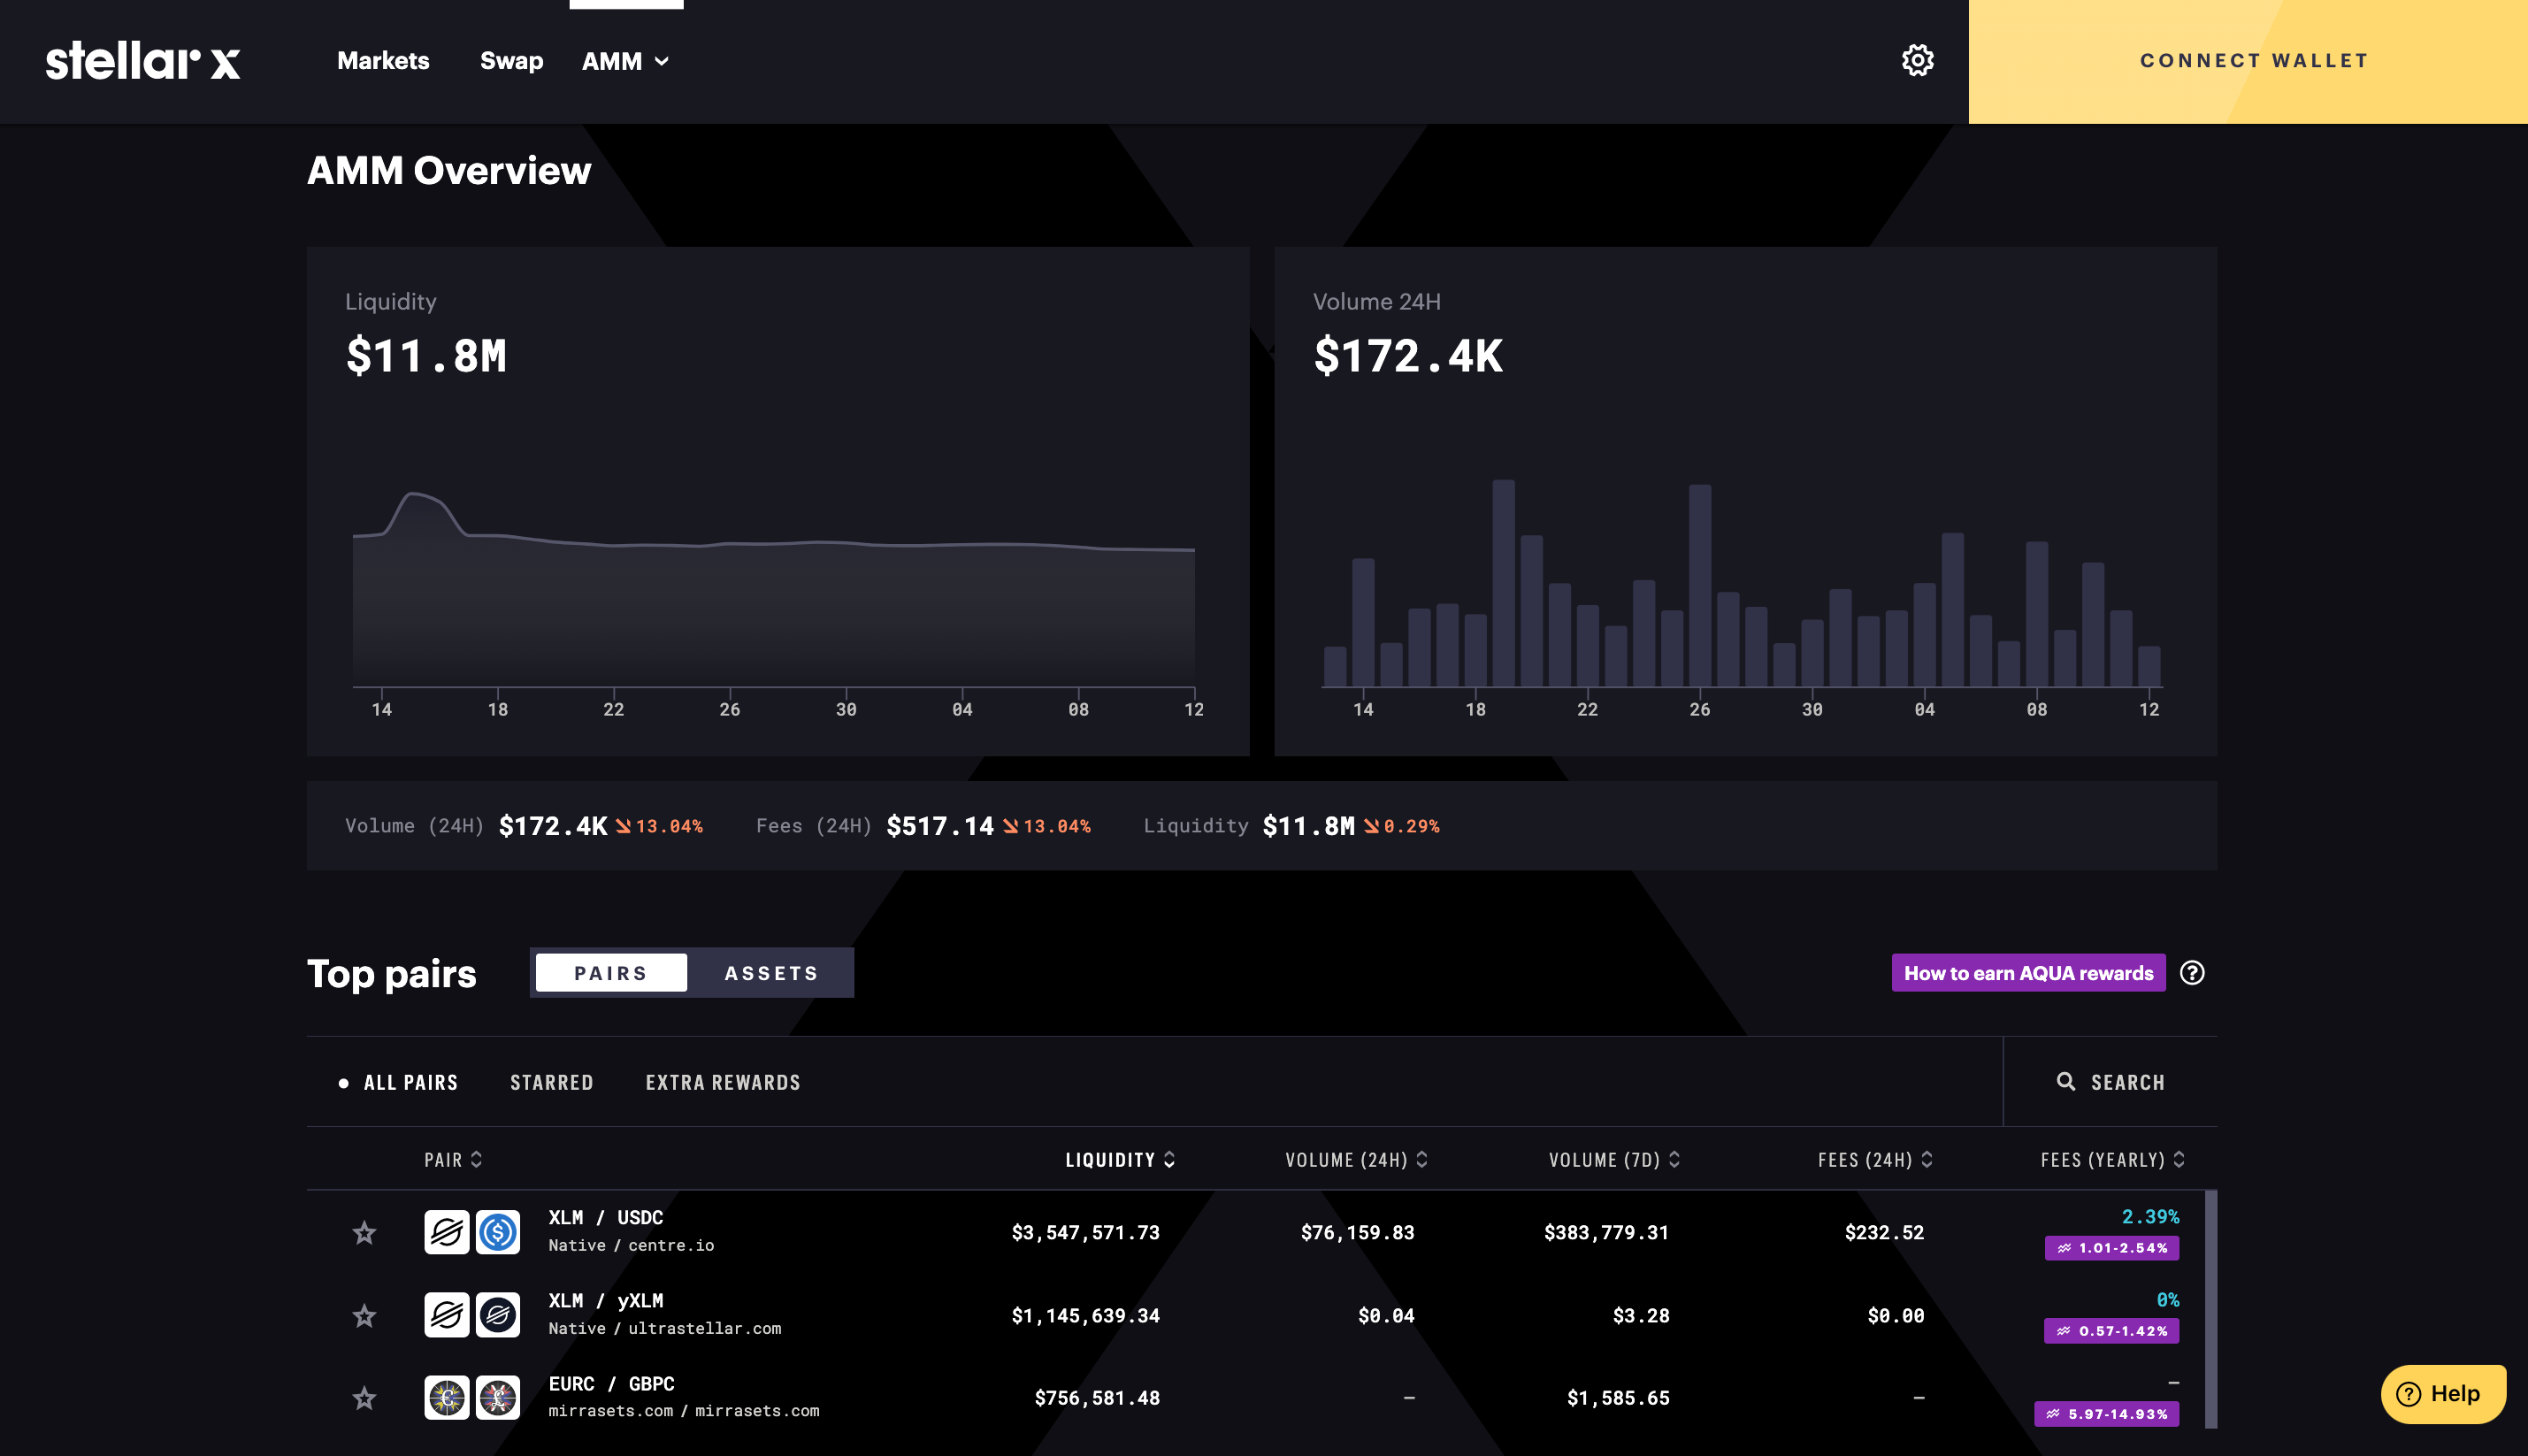Star the XLM / USDC pair
The width and height of the screenshot is (2528, 1456).
click(364, 1232)
